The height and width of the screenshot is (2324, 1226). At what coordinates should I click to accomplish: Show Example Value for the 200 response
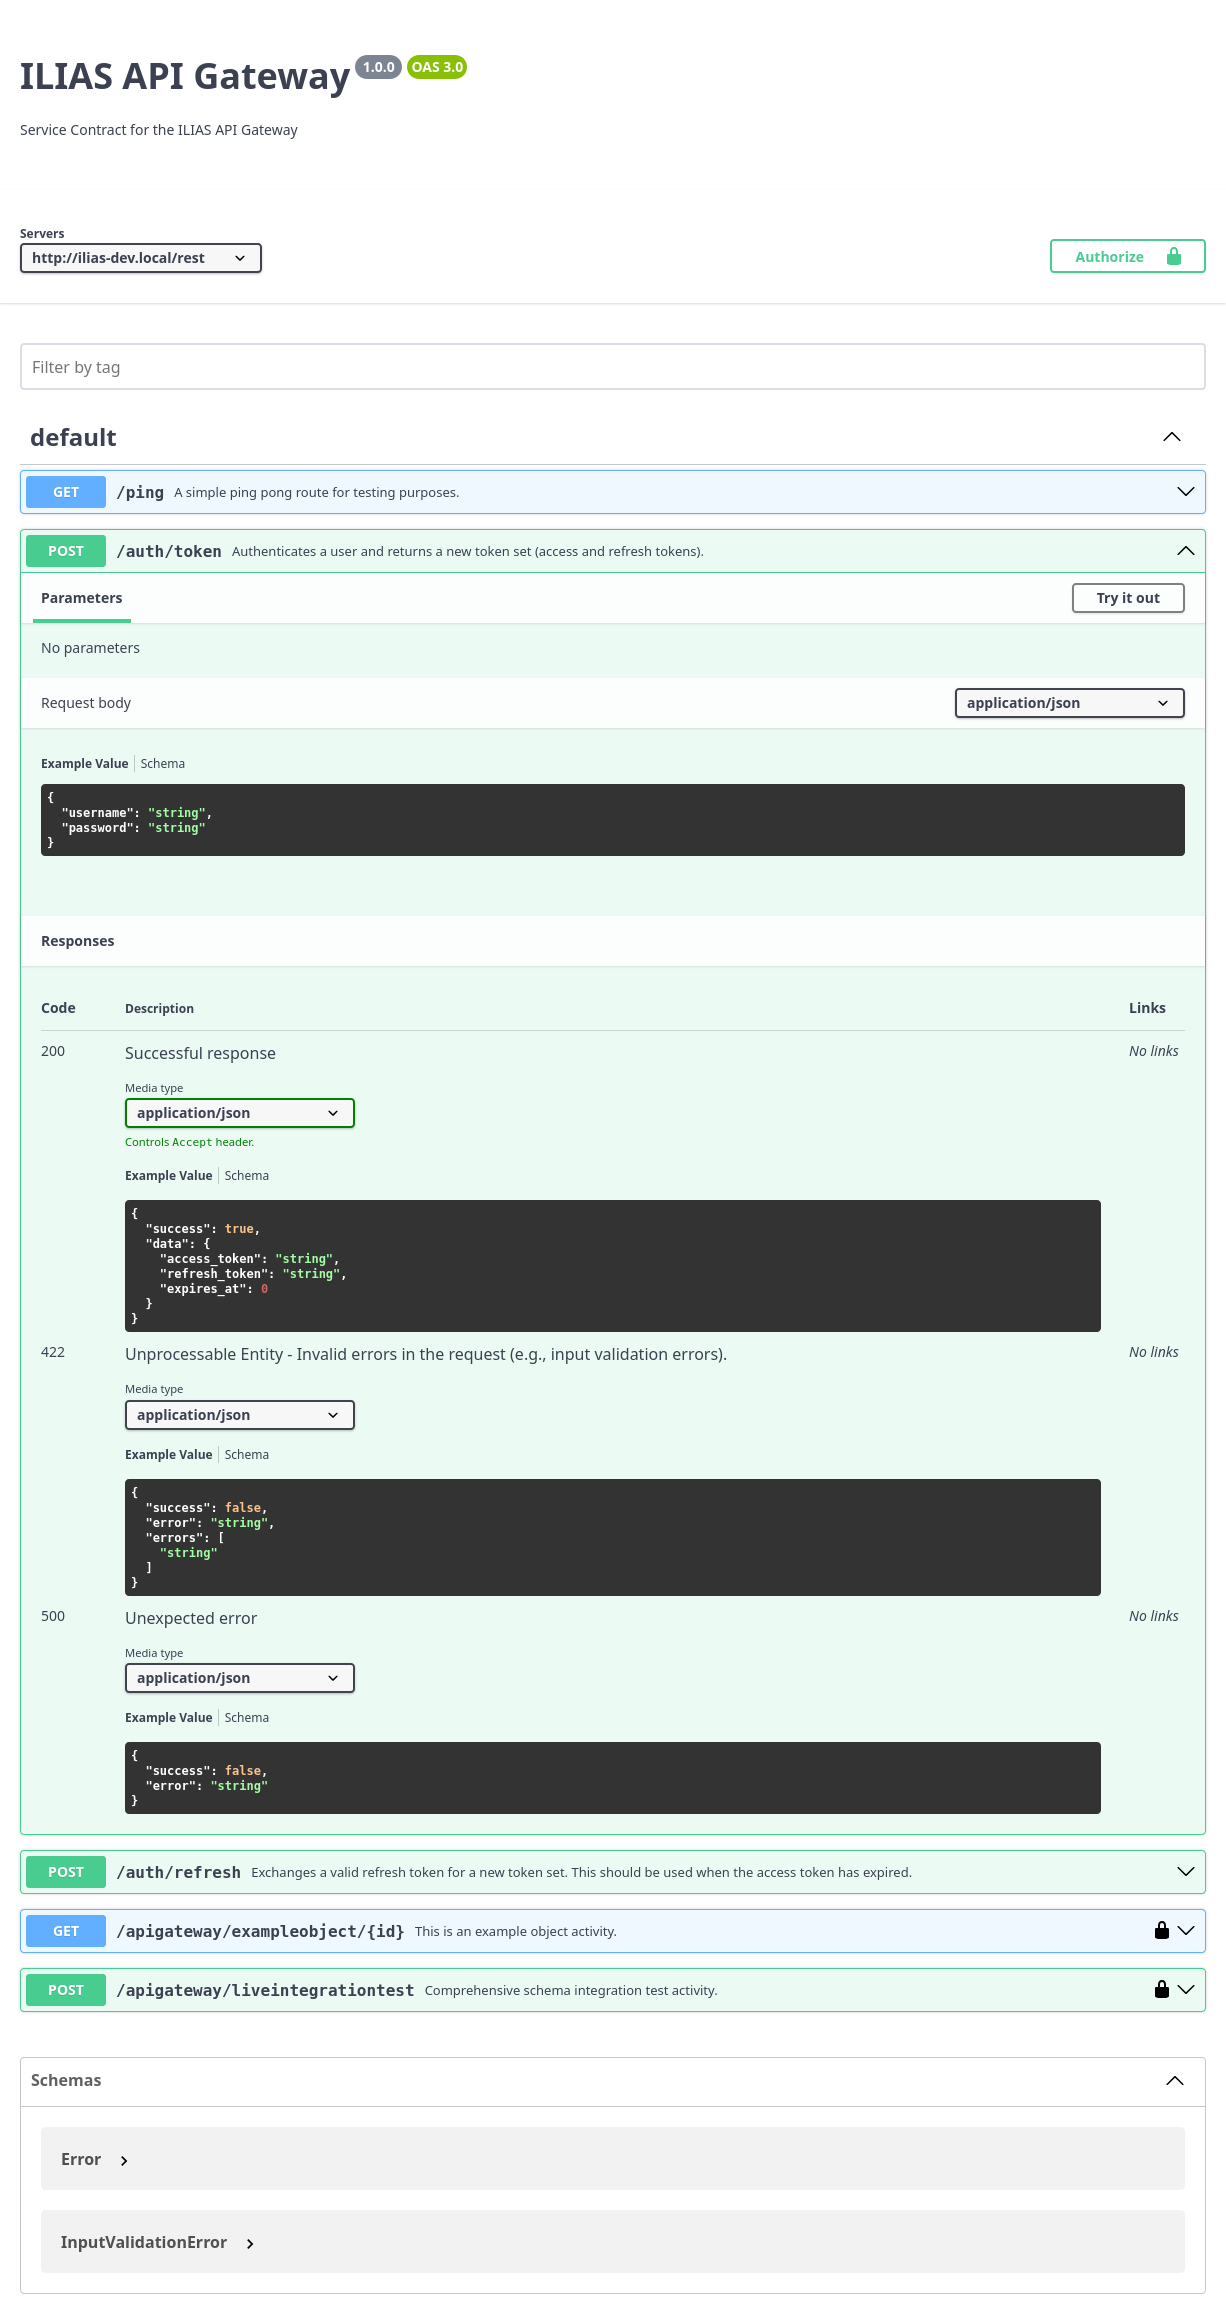(x=169, y=1176)
